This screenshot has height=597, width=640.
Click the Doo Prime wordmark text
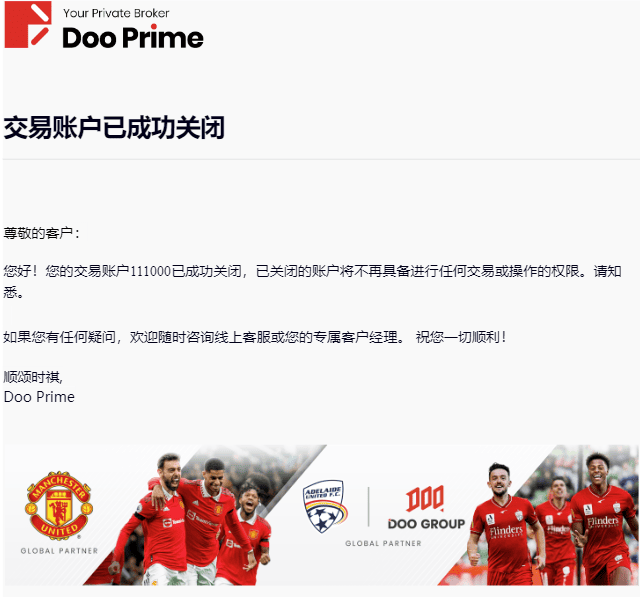[133, 38]
